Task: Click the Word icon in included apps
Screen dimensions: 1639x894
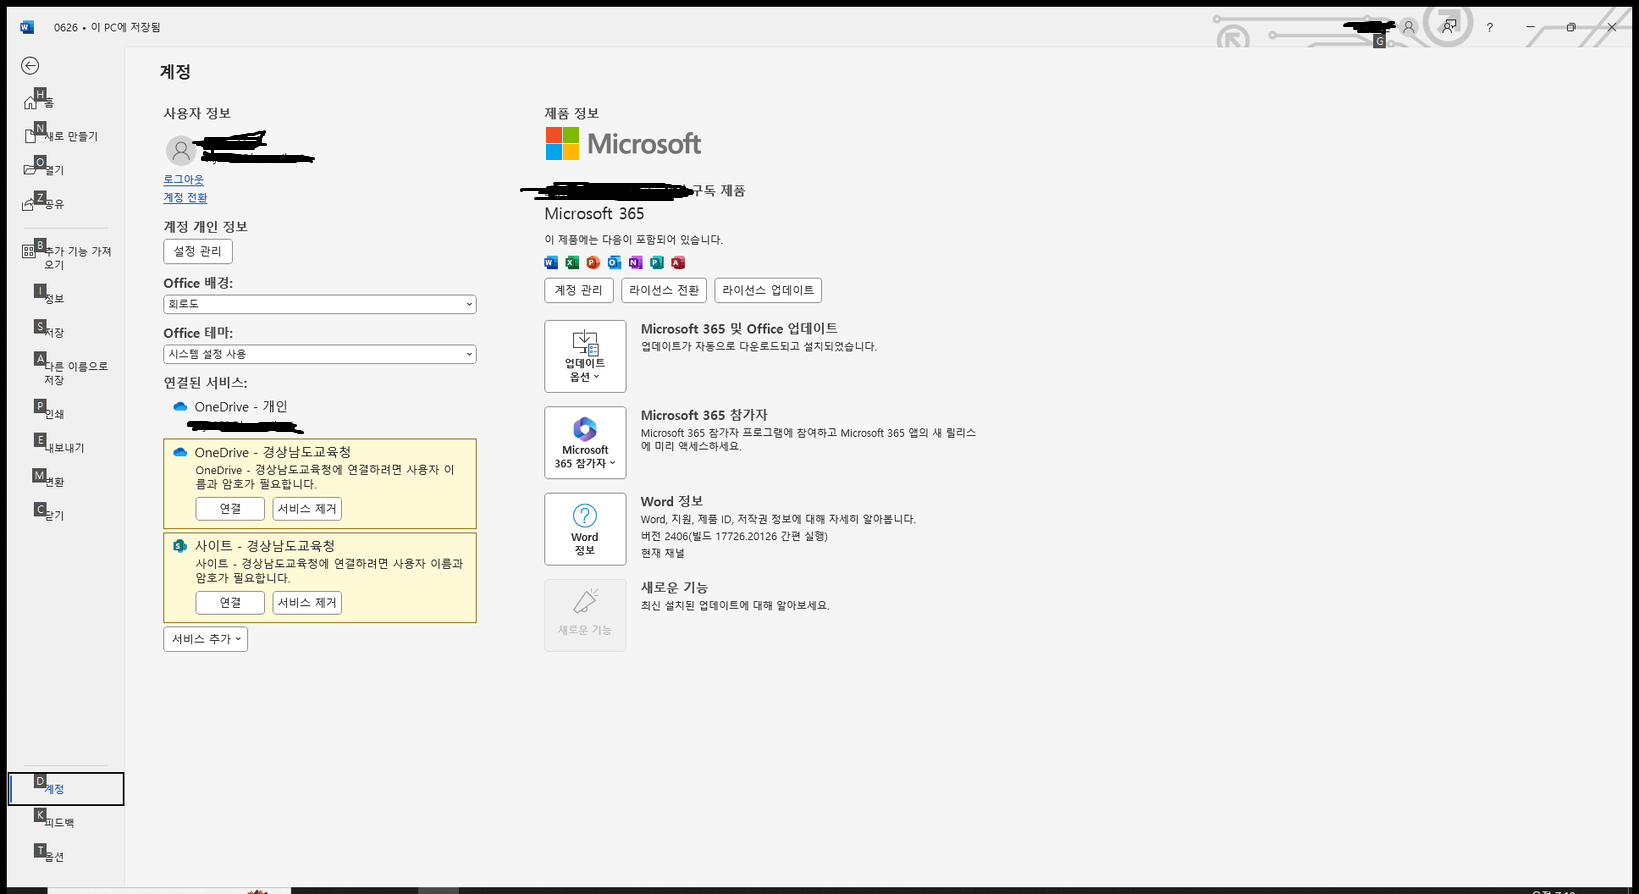Action: [x=551, y=263]
